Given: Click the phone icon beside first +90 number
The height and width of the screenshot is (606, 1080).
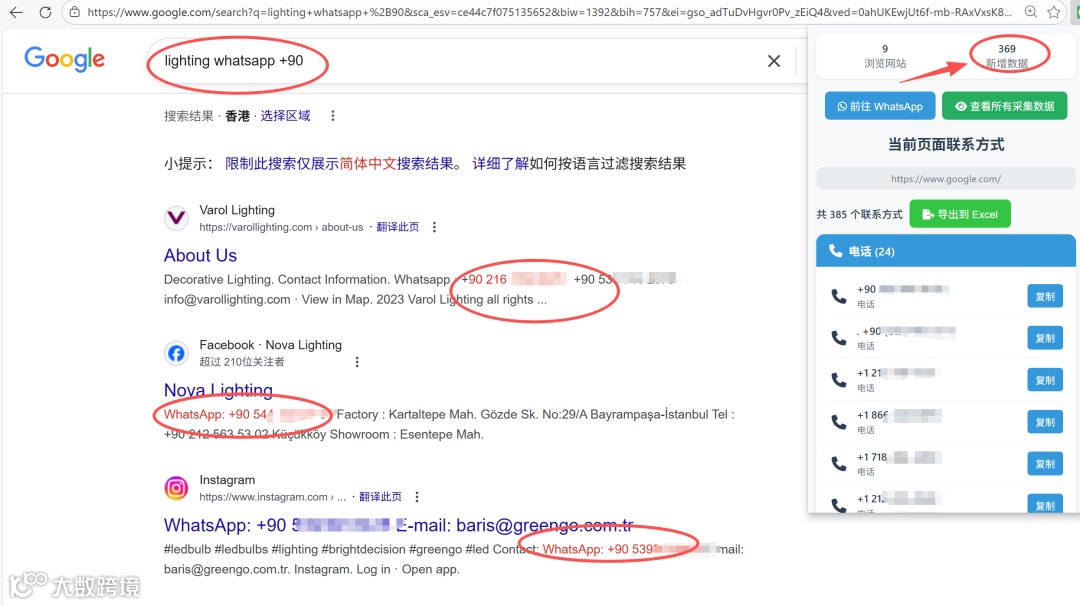Looking at the screenshot, I should (x=838, y=296).
